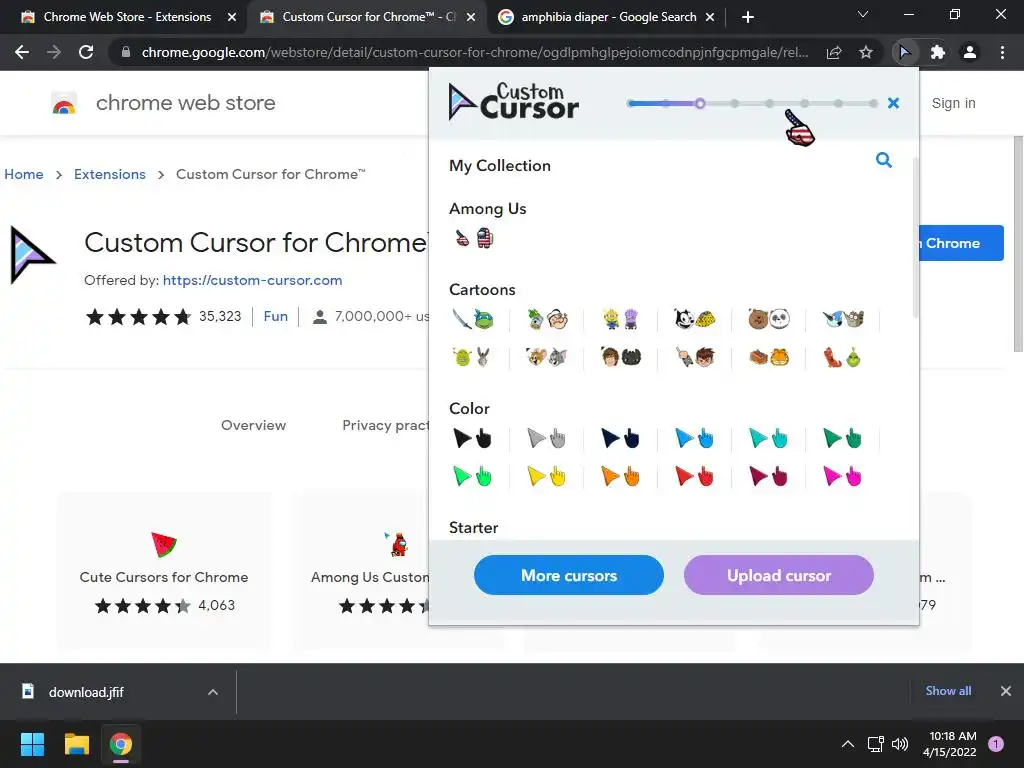Select the Shrek and Donkey cursor pack
This screenshot has height=768, width=1024.
(x=473, y=357)
